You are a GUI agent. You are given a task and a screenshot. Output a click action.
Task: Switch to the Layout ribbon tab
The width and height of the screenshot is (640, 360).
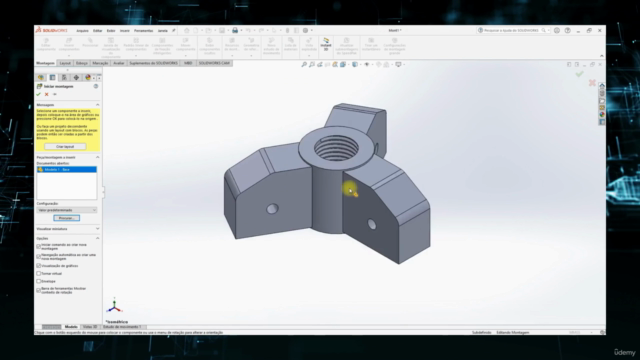point(65,63)
